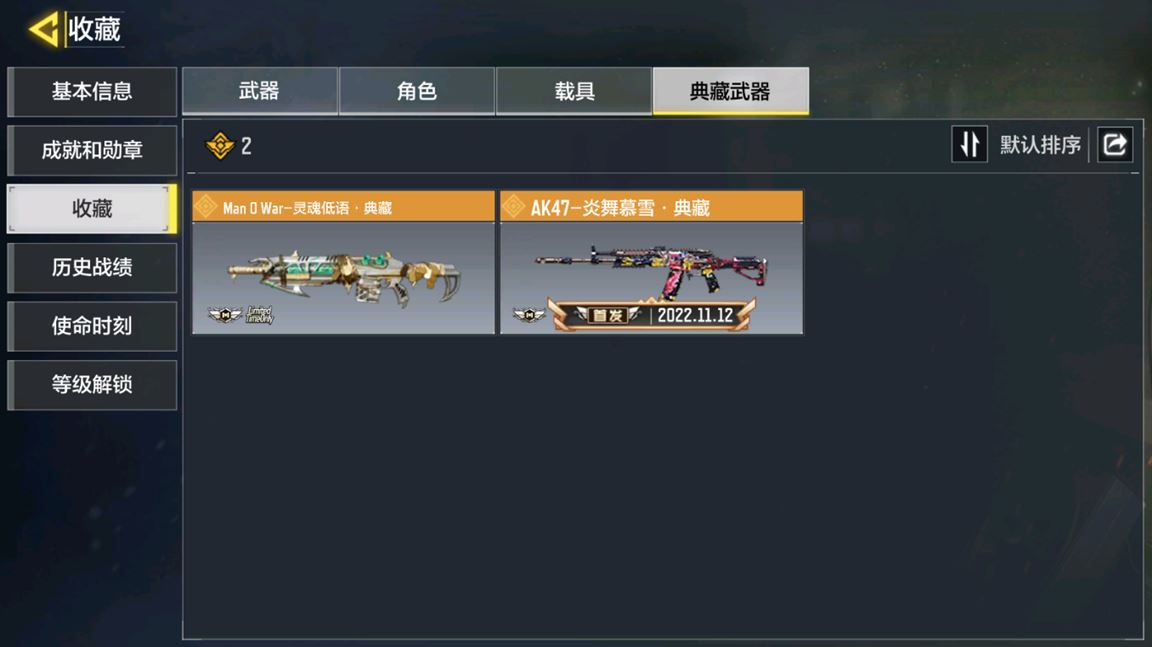Go to 历史战绩 page

(92, 267)
